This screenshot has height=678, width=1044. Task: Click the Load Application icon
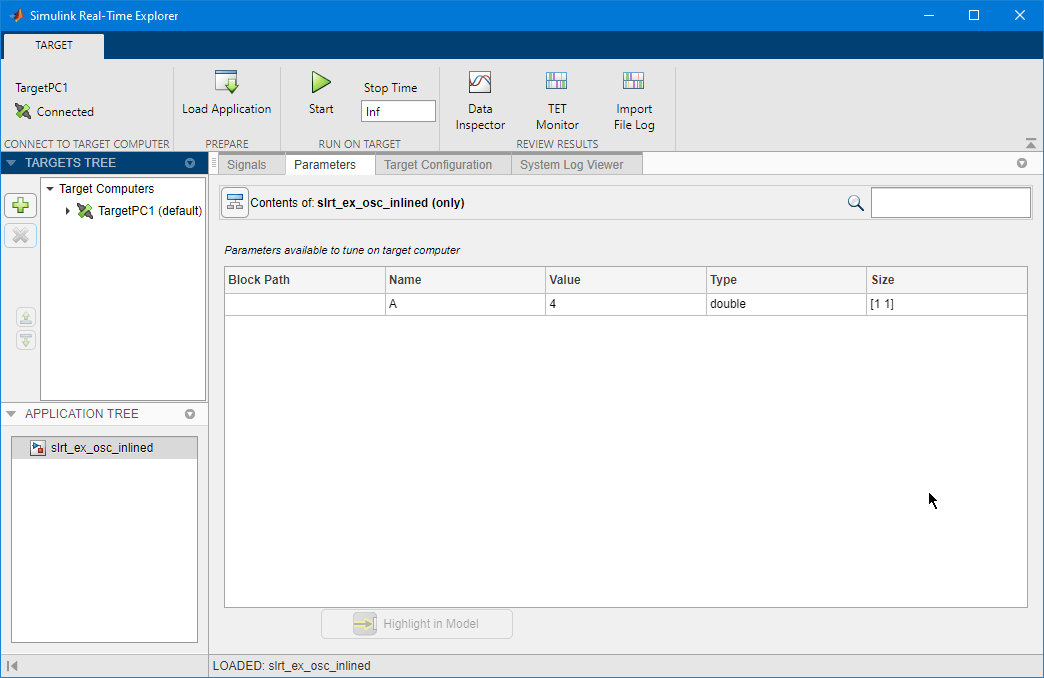point(226,82)
